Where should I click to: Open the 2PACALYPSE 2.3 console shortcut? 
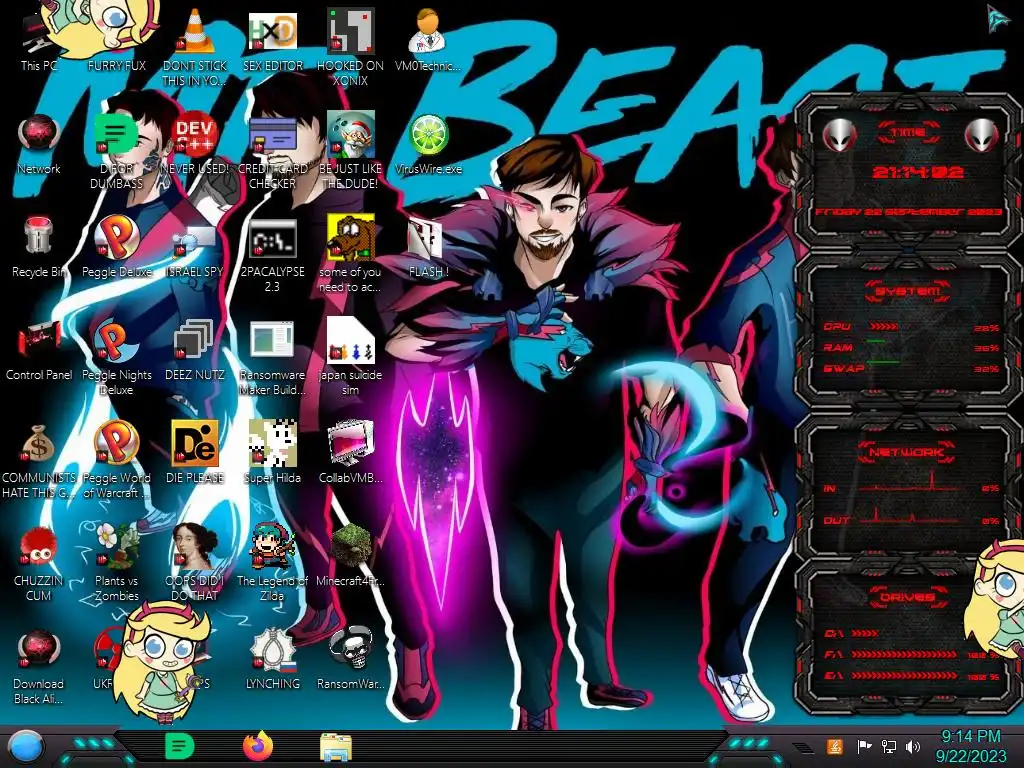coord(272,256)
